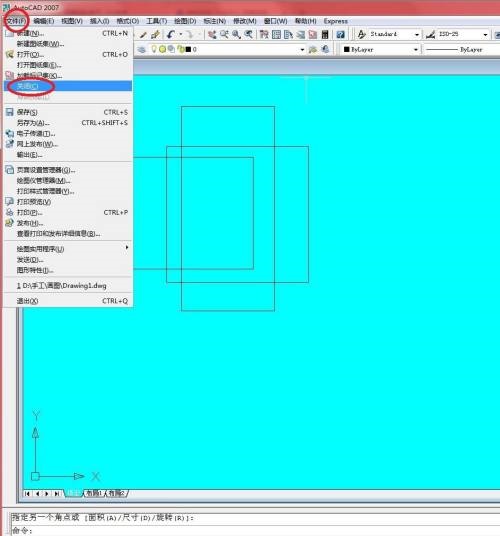Choose 发布(H) menu entry
Viewport: 500px width, 536px height.
coord(68,223)
